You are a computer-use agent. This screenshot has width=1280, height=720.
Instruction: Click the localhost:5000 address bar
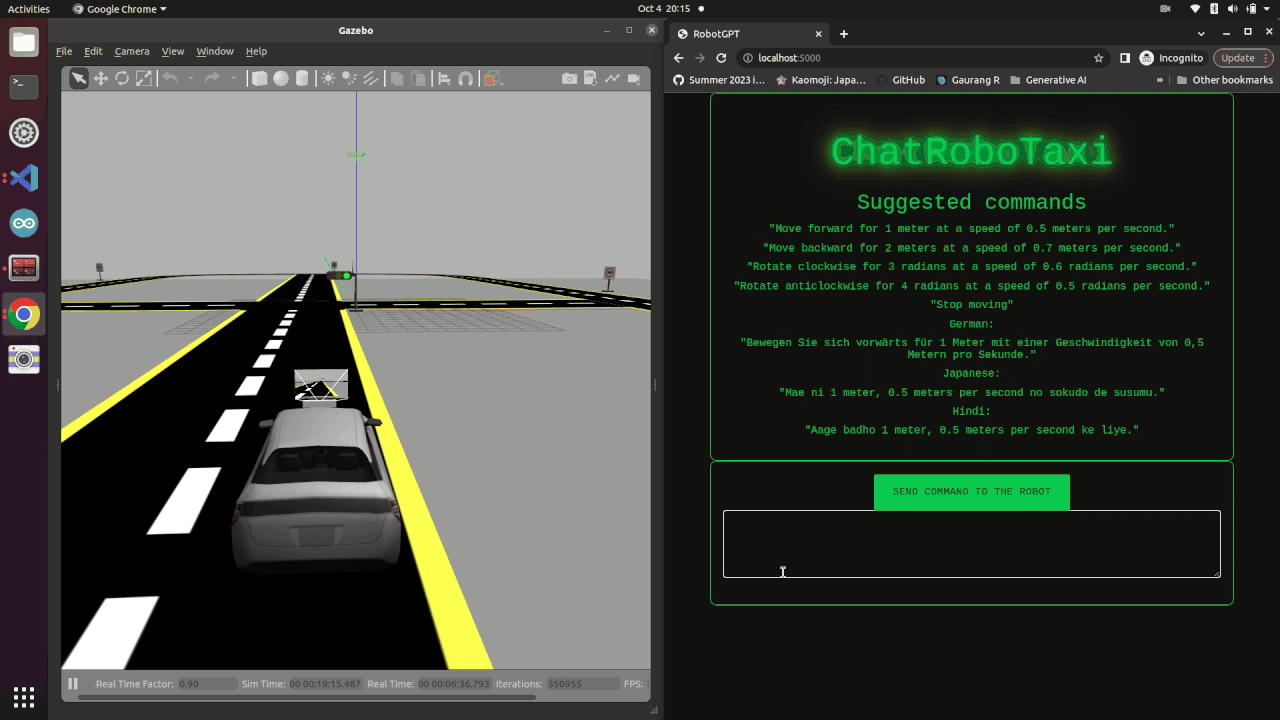tap(921, 58)
